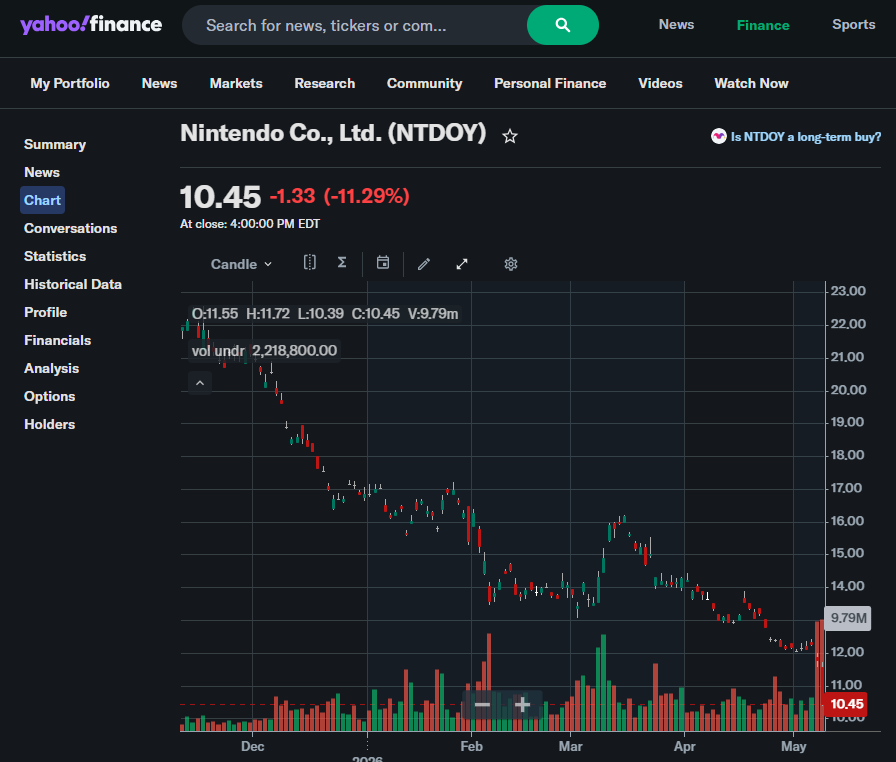Click the Mar label on time axis
Viewport: 896px width, 762px height.
(570, 747)
